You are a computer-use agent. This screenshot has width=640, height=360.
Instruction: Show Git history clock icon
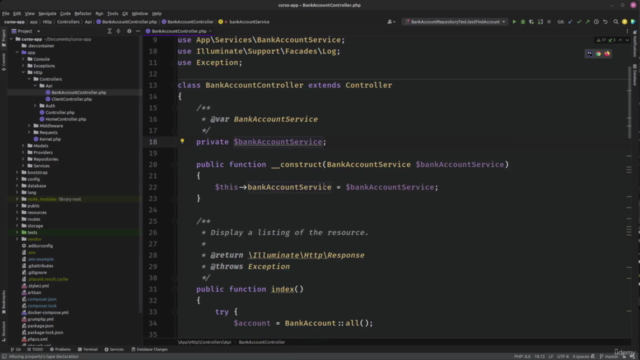click(596, 22)
